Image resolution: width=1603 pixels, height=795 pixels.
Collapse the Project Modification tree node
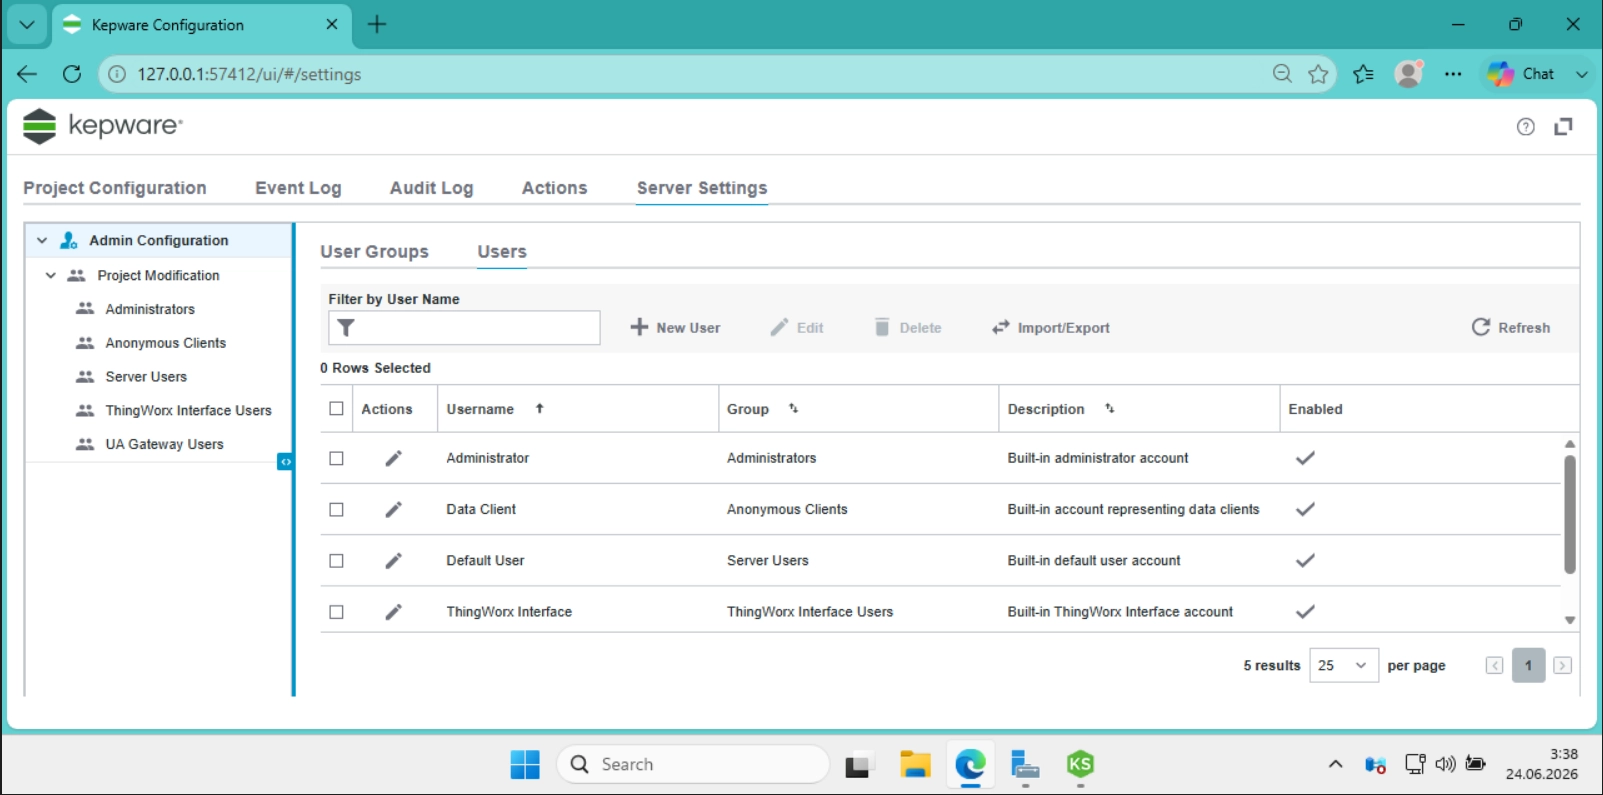coord(51,275)
